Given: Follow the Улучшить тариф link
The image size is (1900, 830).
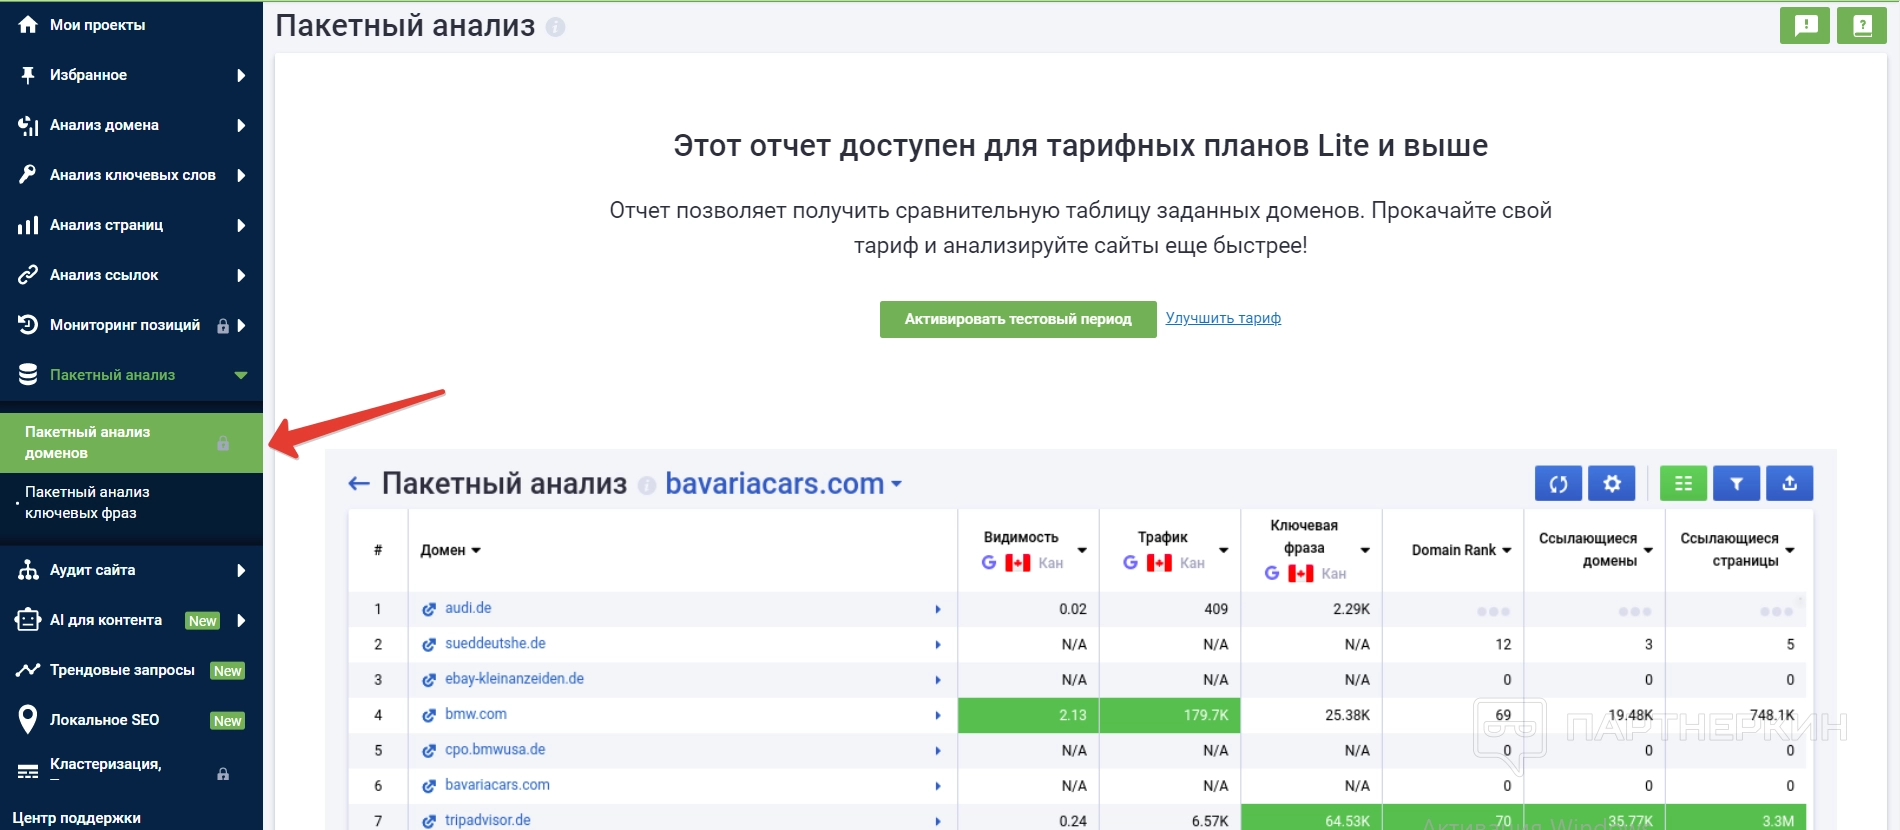Looking at the screenshot, I should coord(1223,318).
